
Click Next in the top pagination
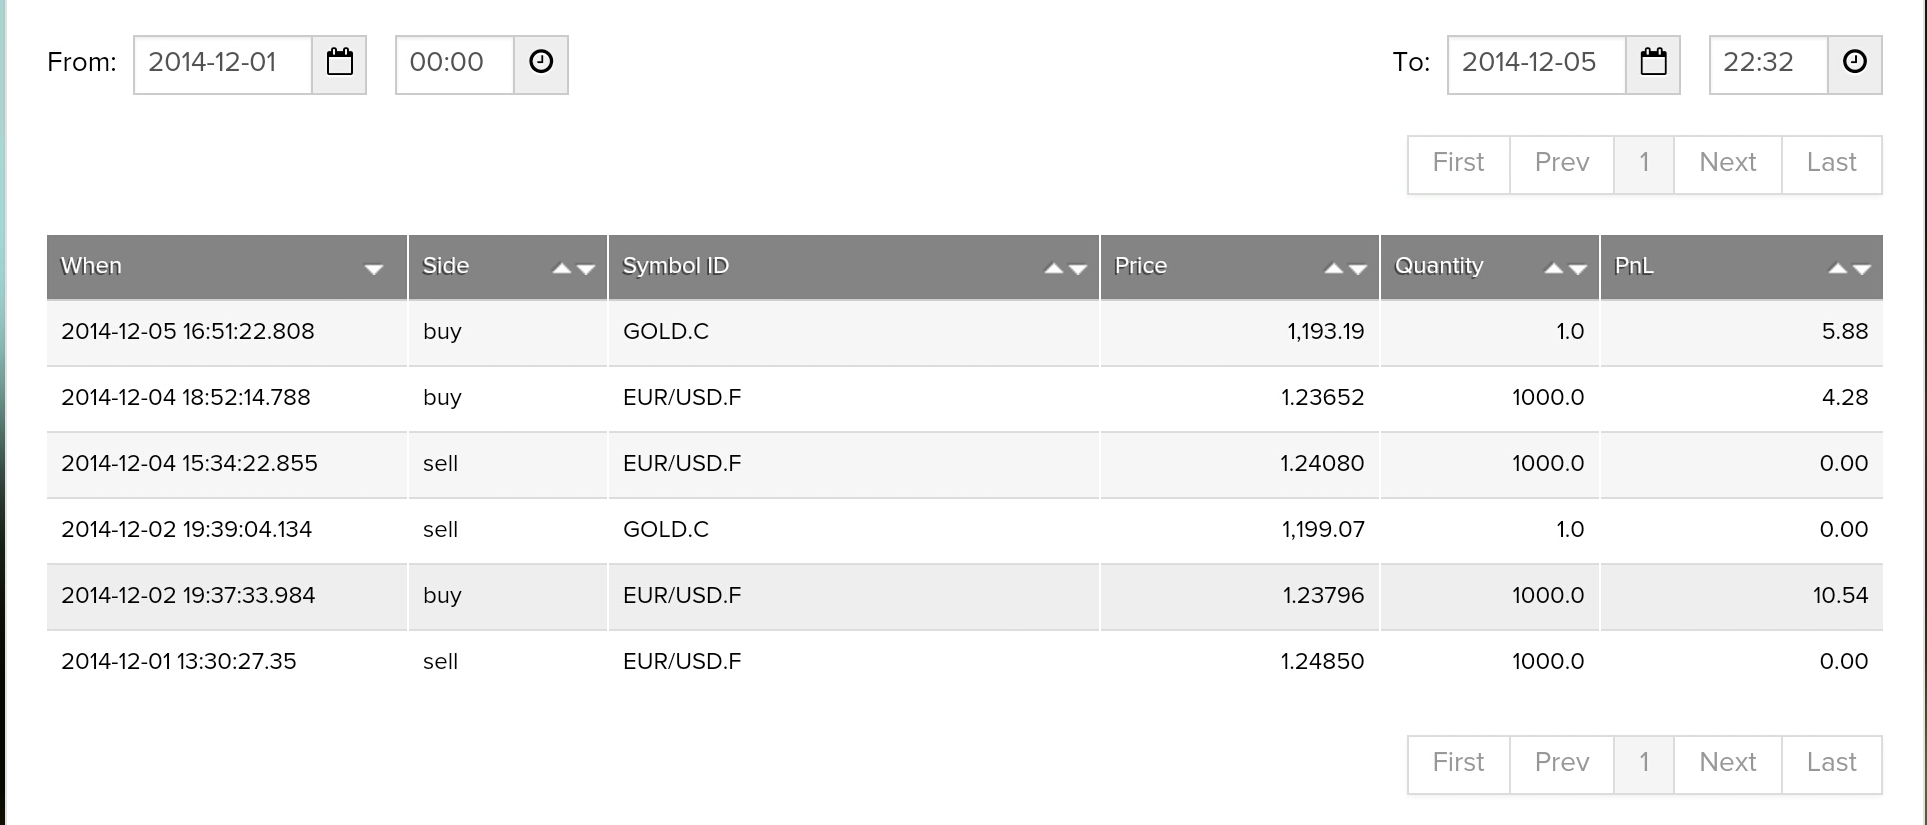1727,164
